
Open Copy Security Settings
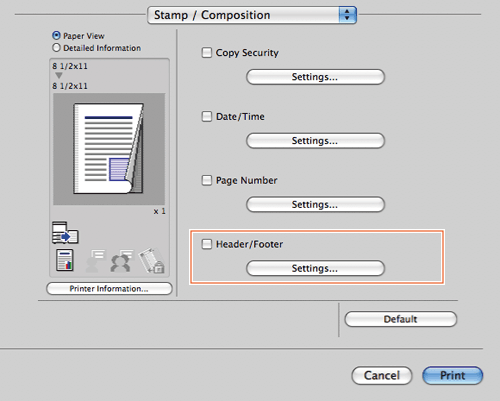coord(315,77)
